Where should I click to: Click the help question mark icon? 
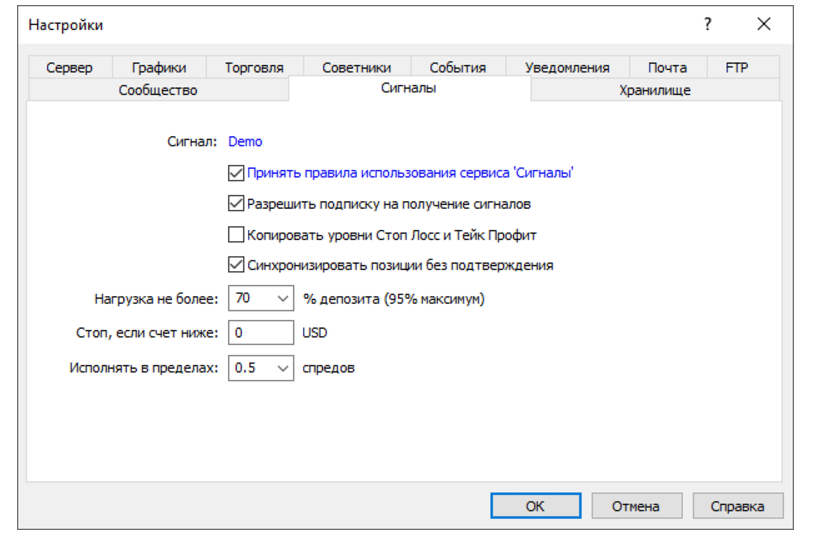point(708,25)
